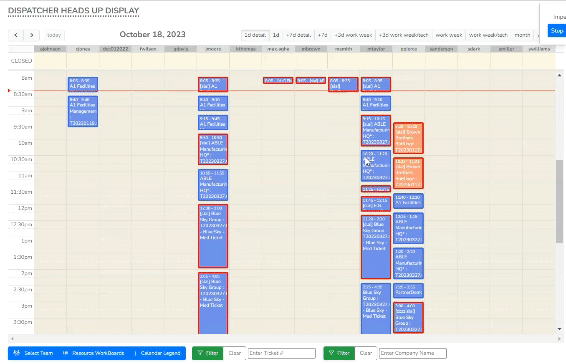Jump to today
This screenshot has width=566, height=364.
(54, 35)
